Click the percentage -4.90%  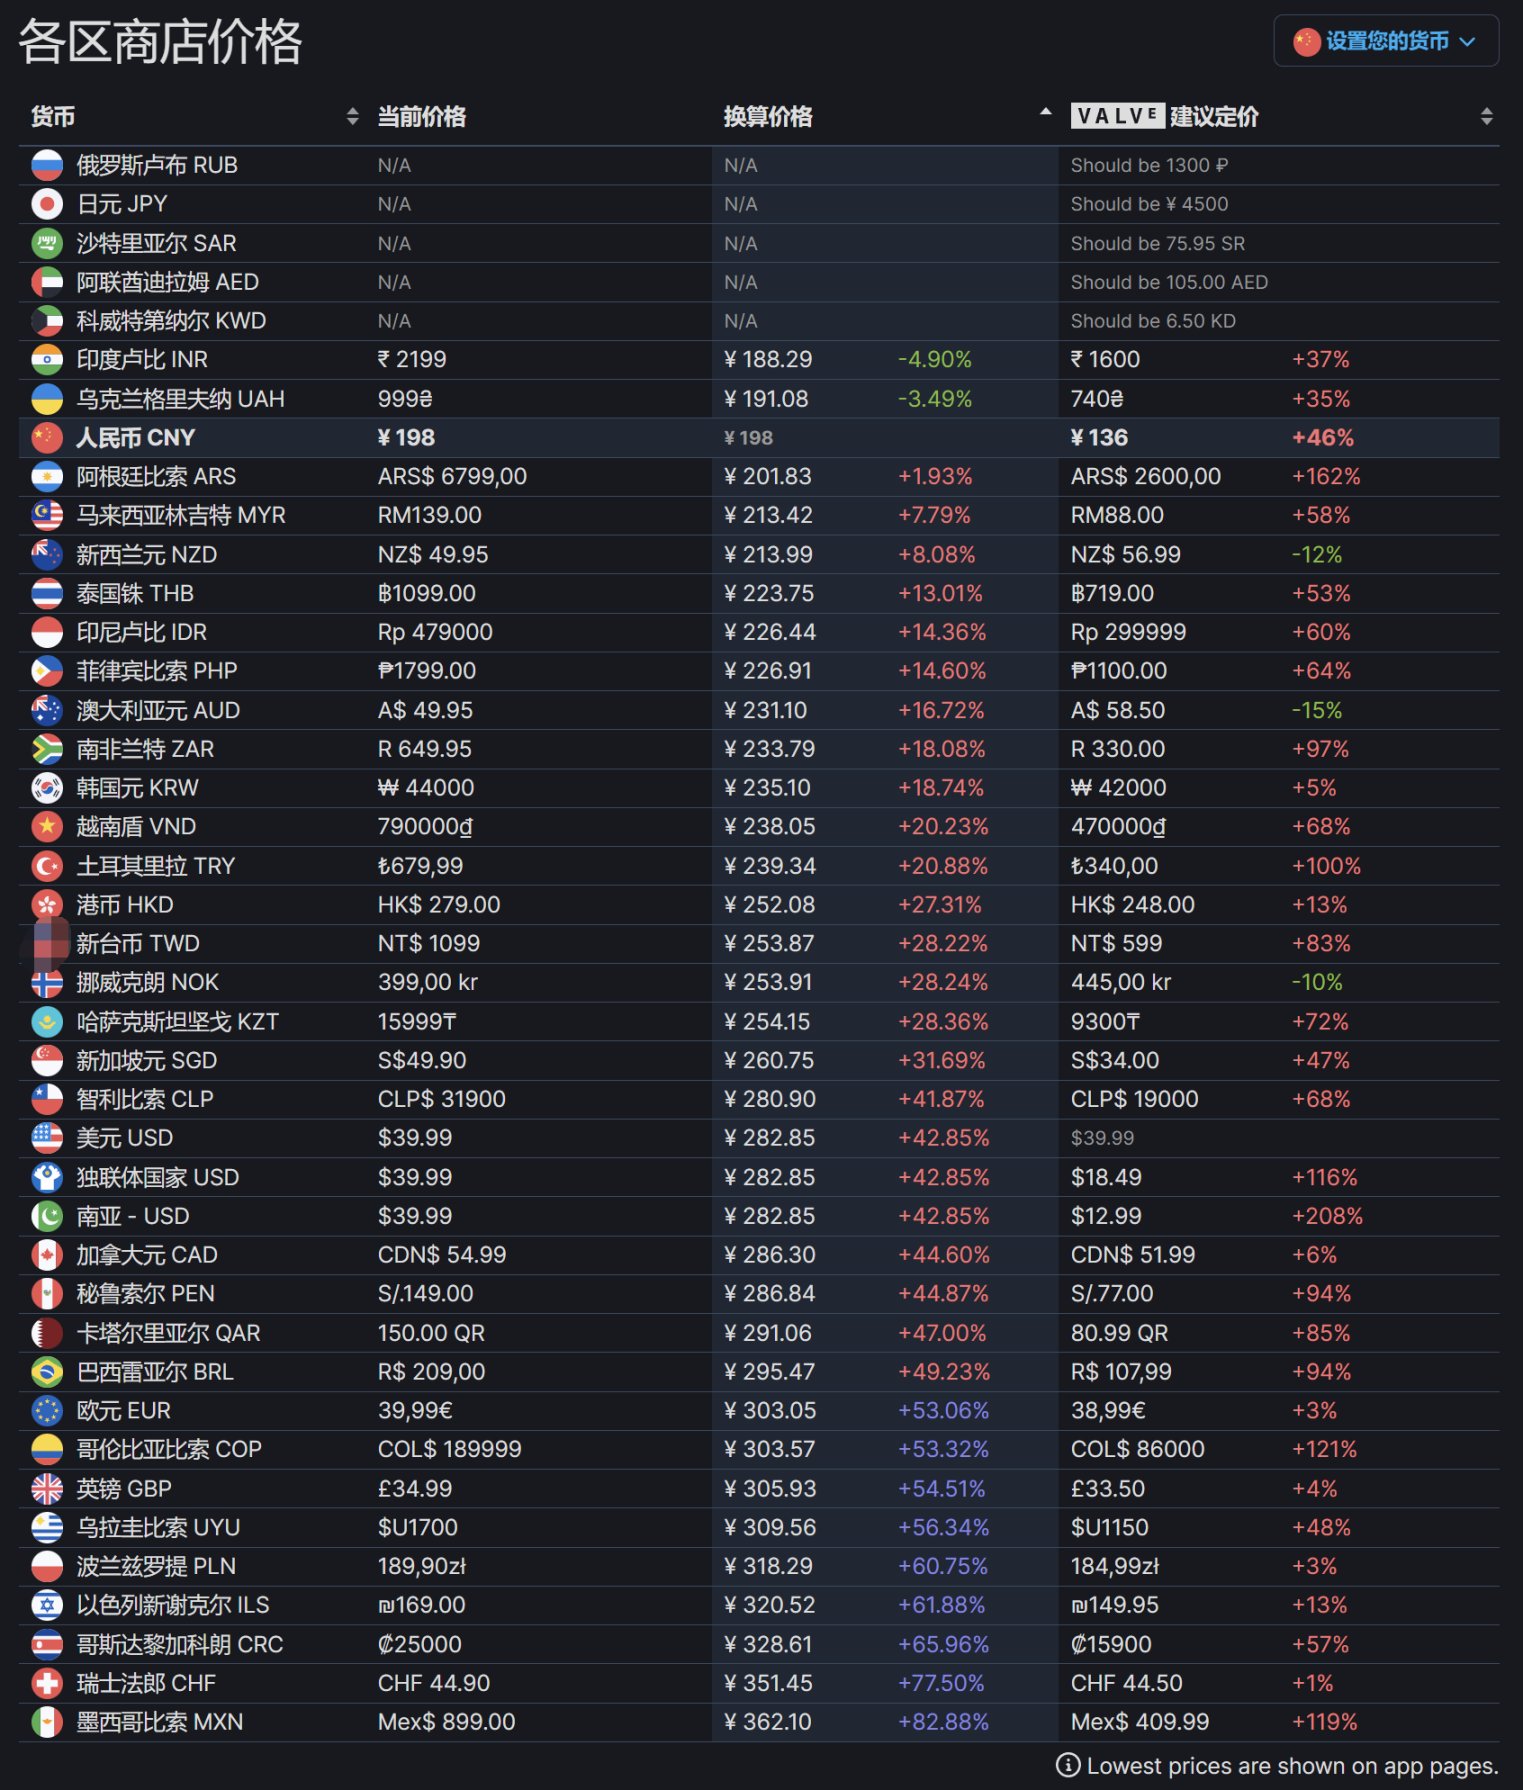[x=935, y=360]
